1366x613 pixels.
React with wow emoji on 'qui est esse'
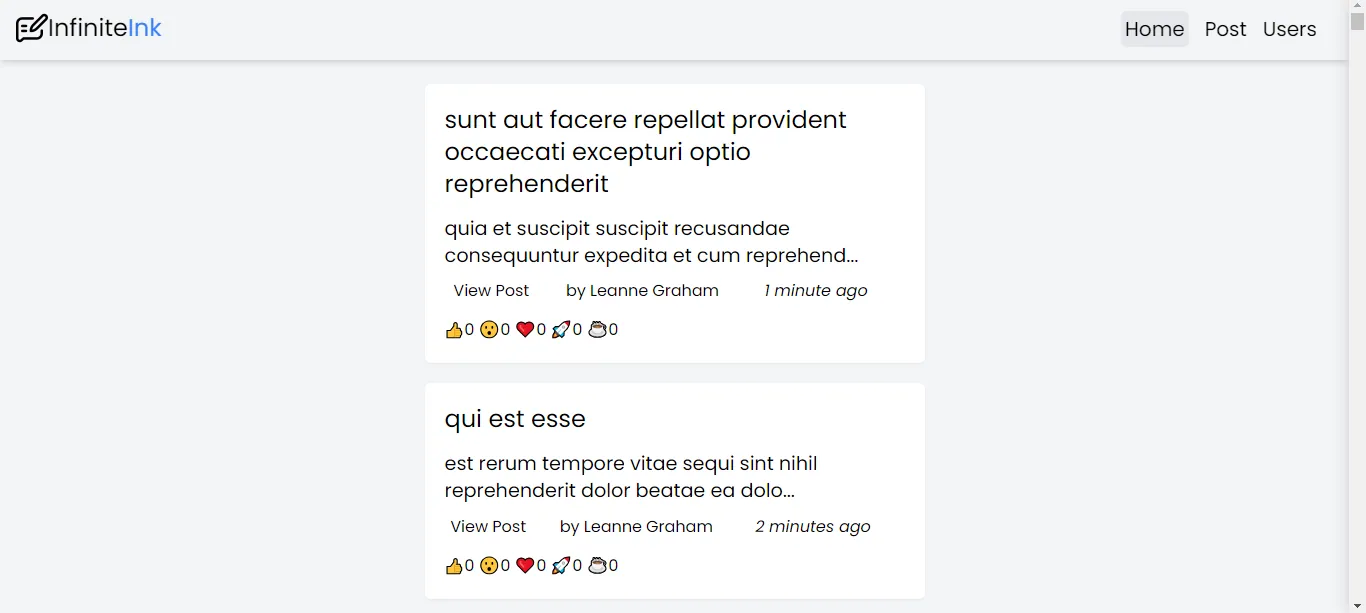click(495, 566)
